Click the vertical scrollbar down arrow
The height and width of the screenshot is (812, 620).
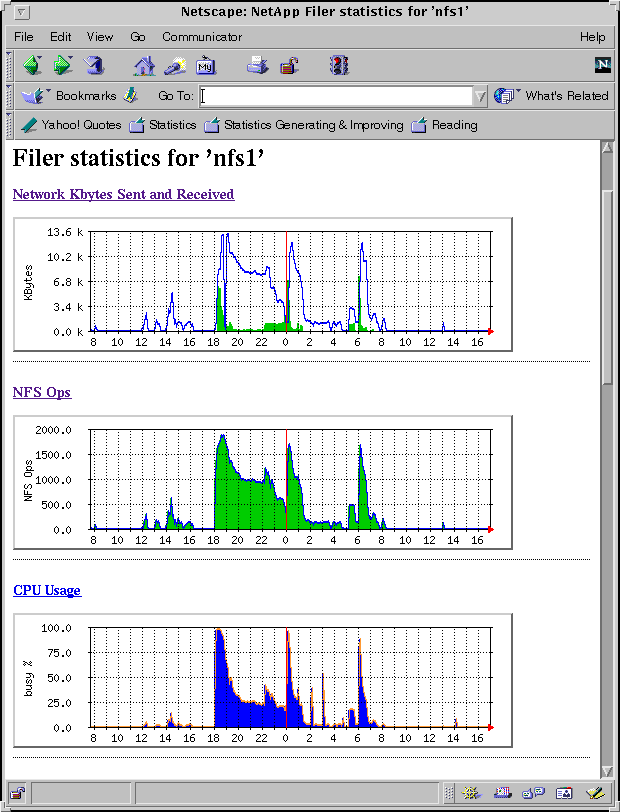pyautogui.click(x=607, y=771)
